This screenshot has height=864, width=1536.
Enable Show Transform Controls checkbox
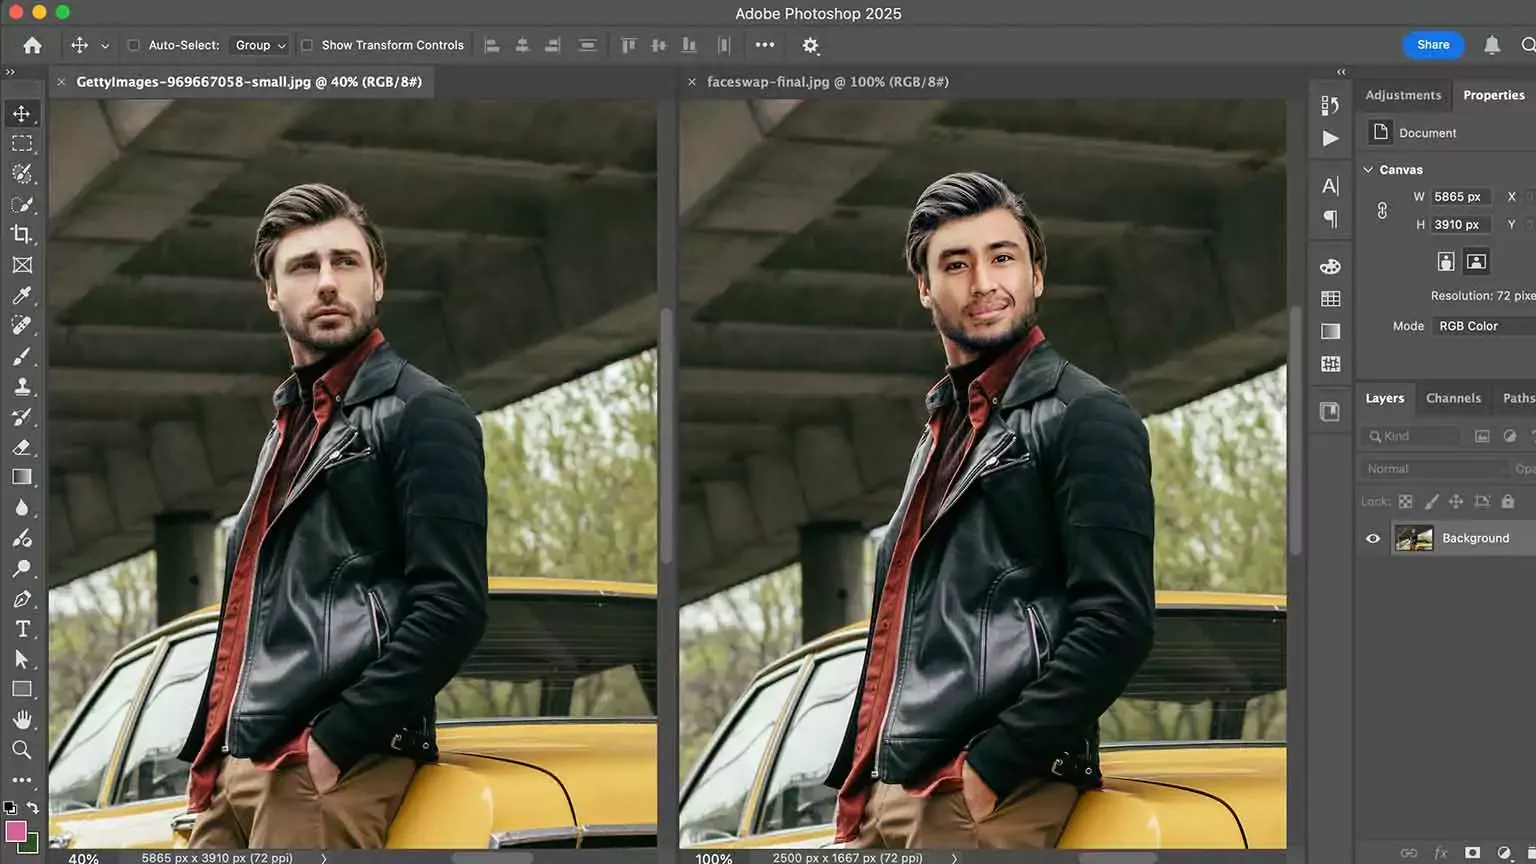point(307,45)
